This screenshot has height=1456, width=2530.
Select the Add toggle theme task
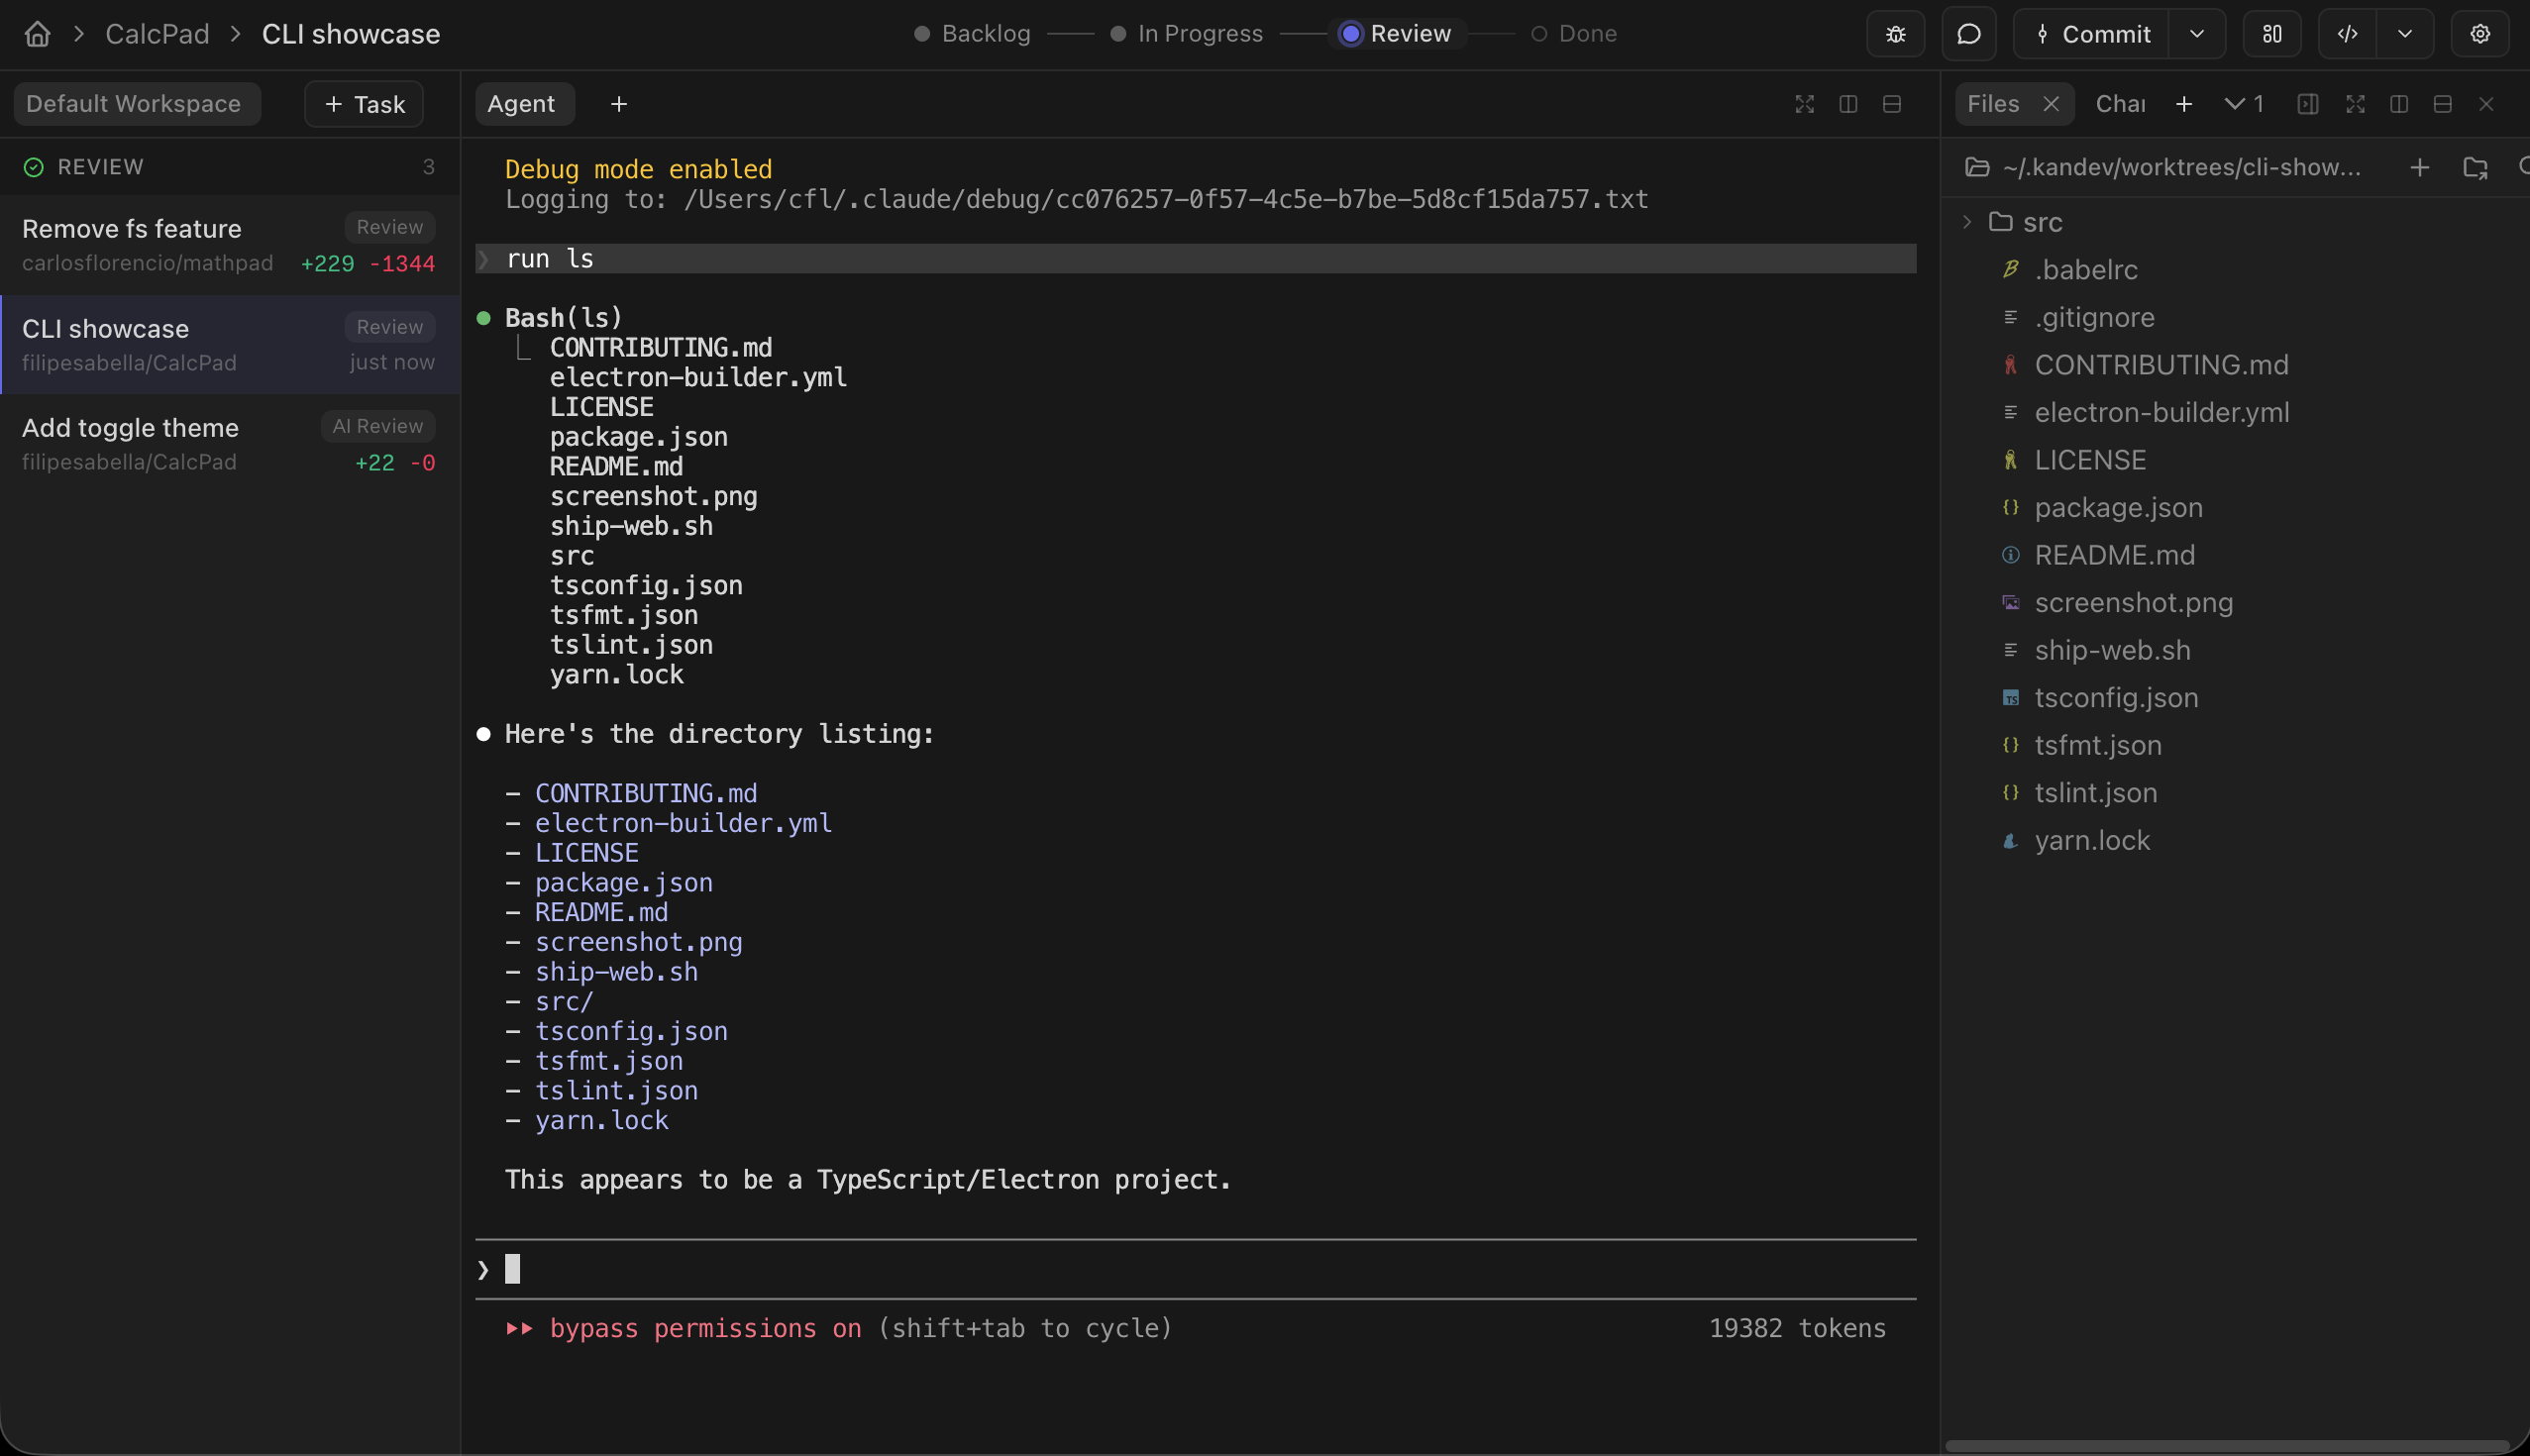pos(229,444)
